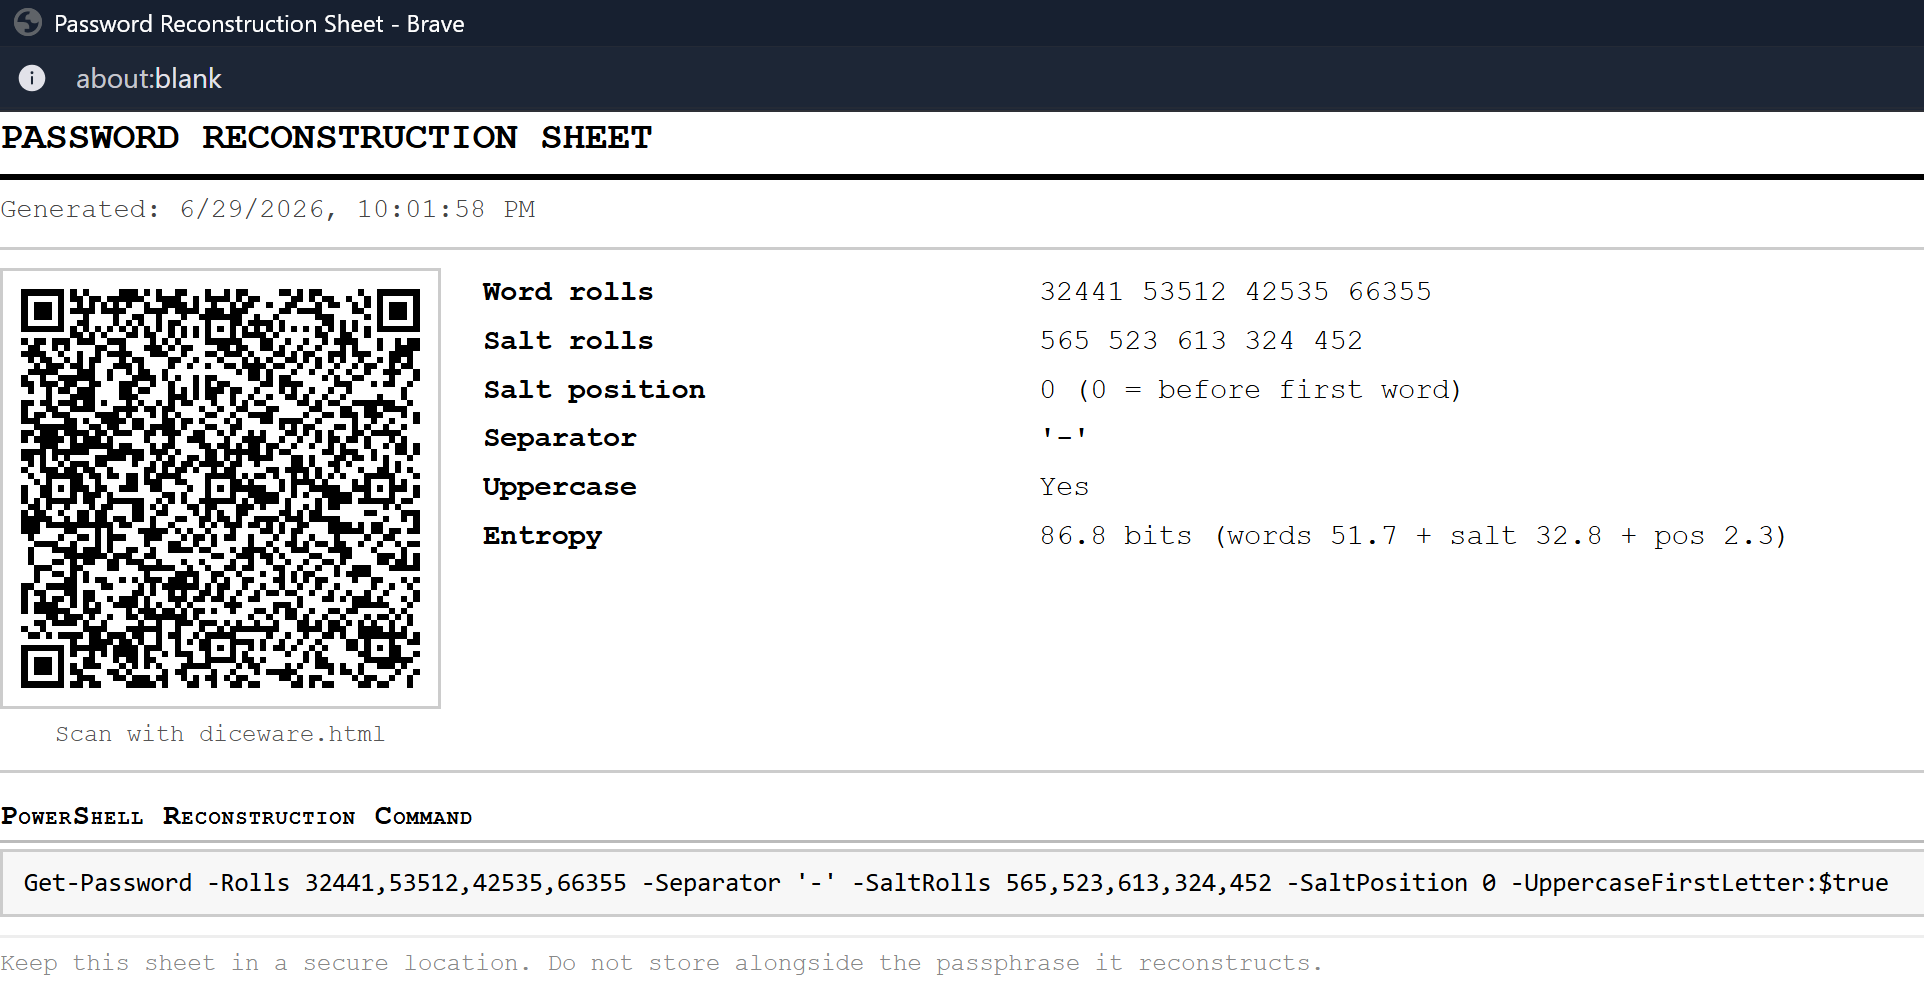Click the 'Word rolls' label
This screenshot has height=1004, width=1924.
(x=567, y=291)
